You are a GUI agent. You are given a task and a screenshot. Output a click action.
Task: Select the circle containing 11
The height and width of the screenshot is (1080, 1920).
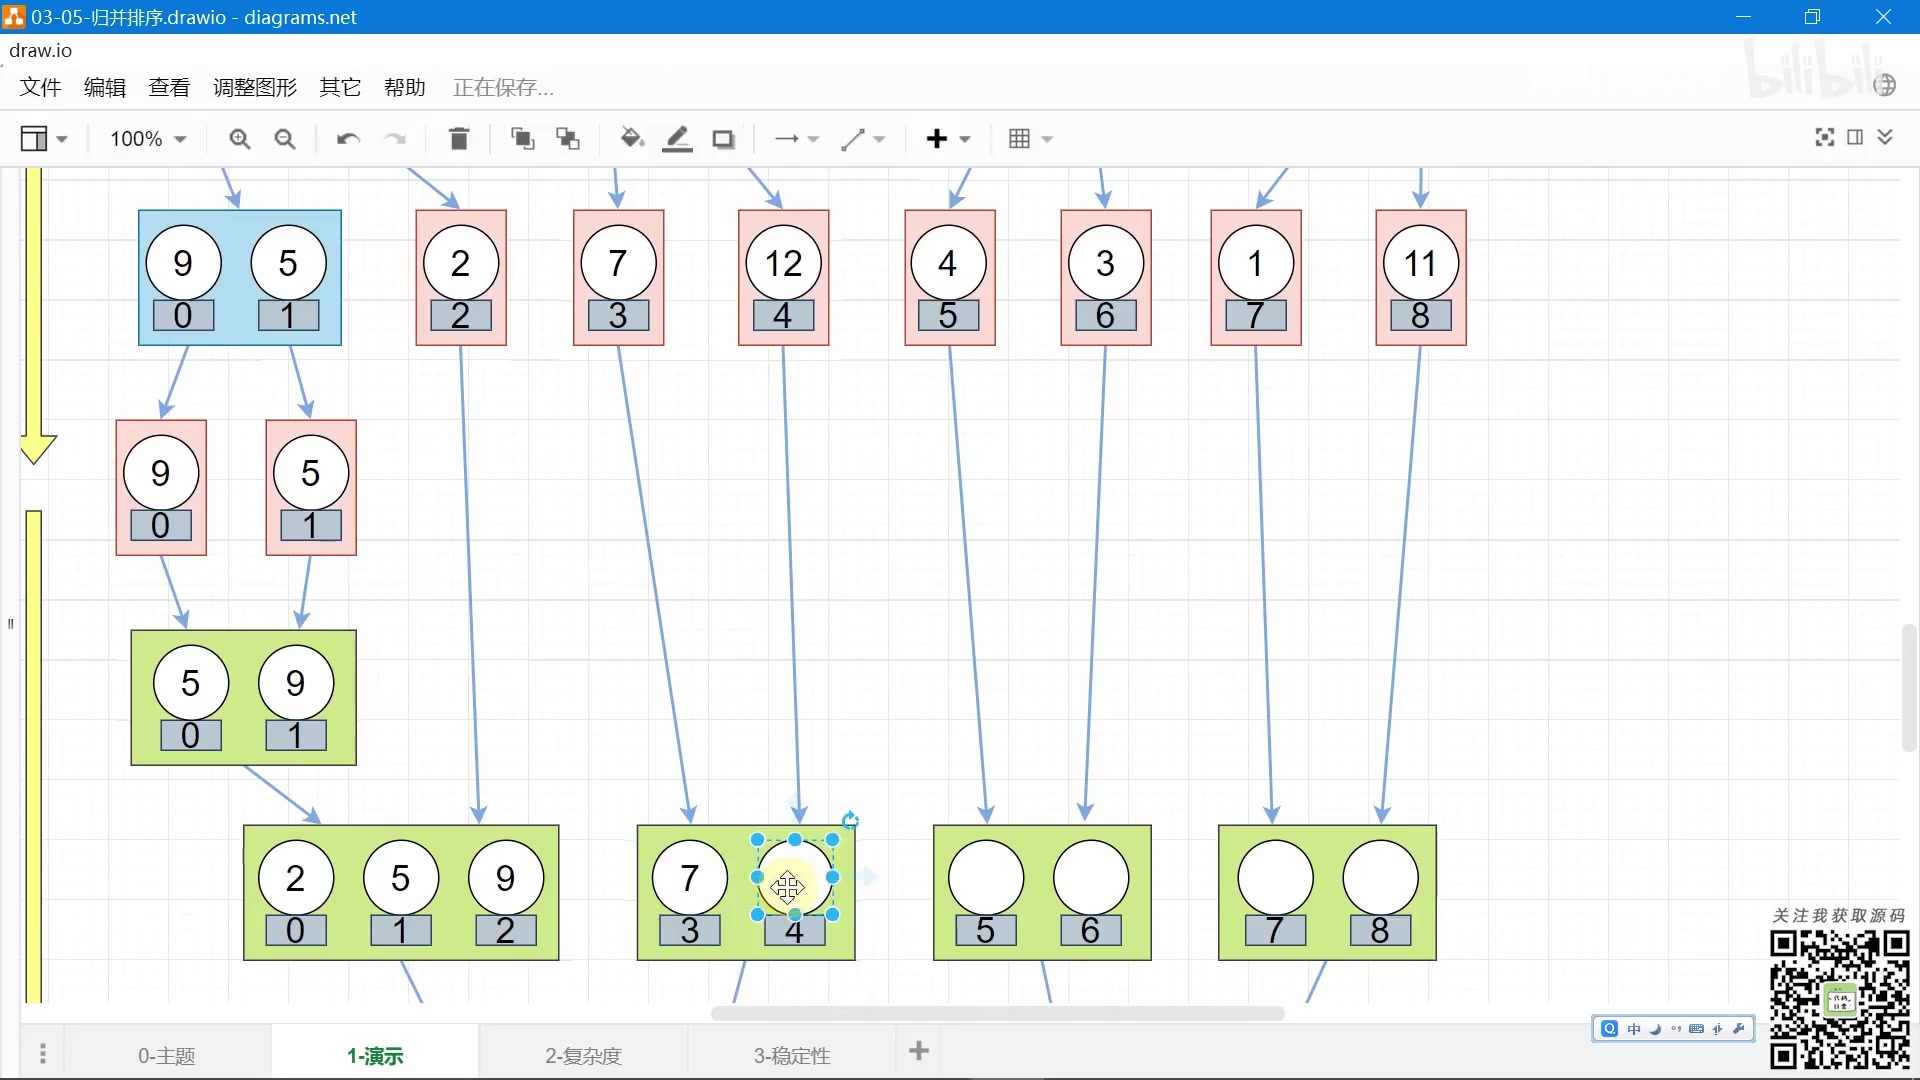tap(1420, 263)
